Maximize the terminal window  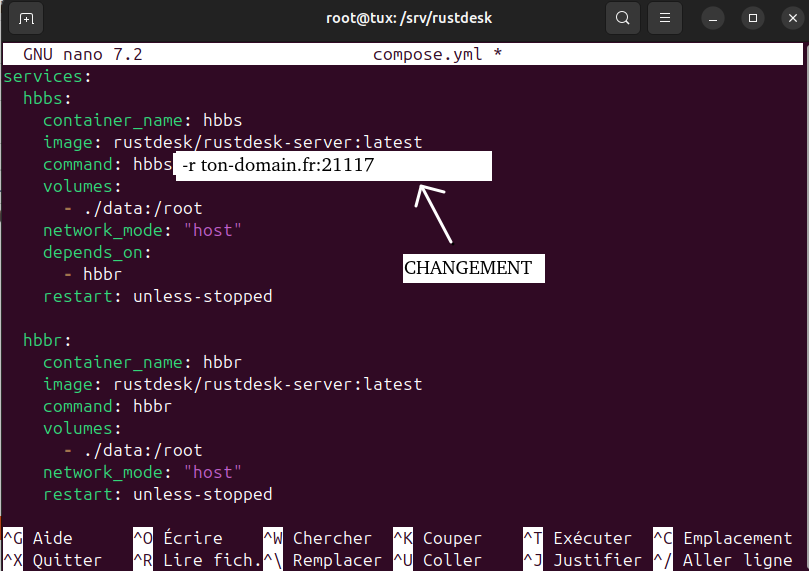coord(753,18)
